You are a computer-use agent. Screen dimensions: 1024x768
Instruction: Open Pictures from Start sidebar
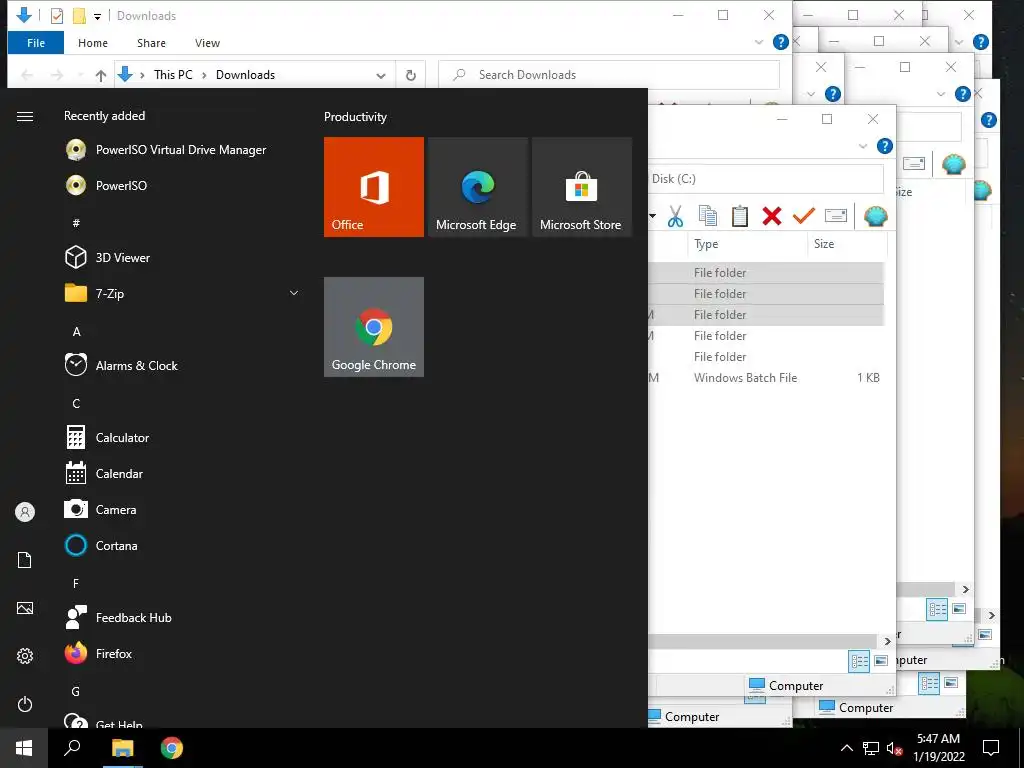tap(25, 608)
